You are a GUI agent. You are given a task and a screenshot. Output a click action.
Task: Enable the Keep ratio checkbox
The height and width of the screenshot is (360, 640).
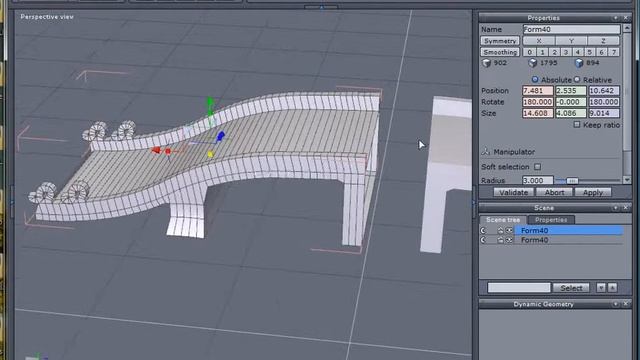coord(577,124)
